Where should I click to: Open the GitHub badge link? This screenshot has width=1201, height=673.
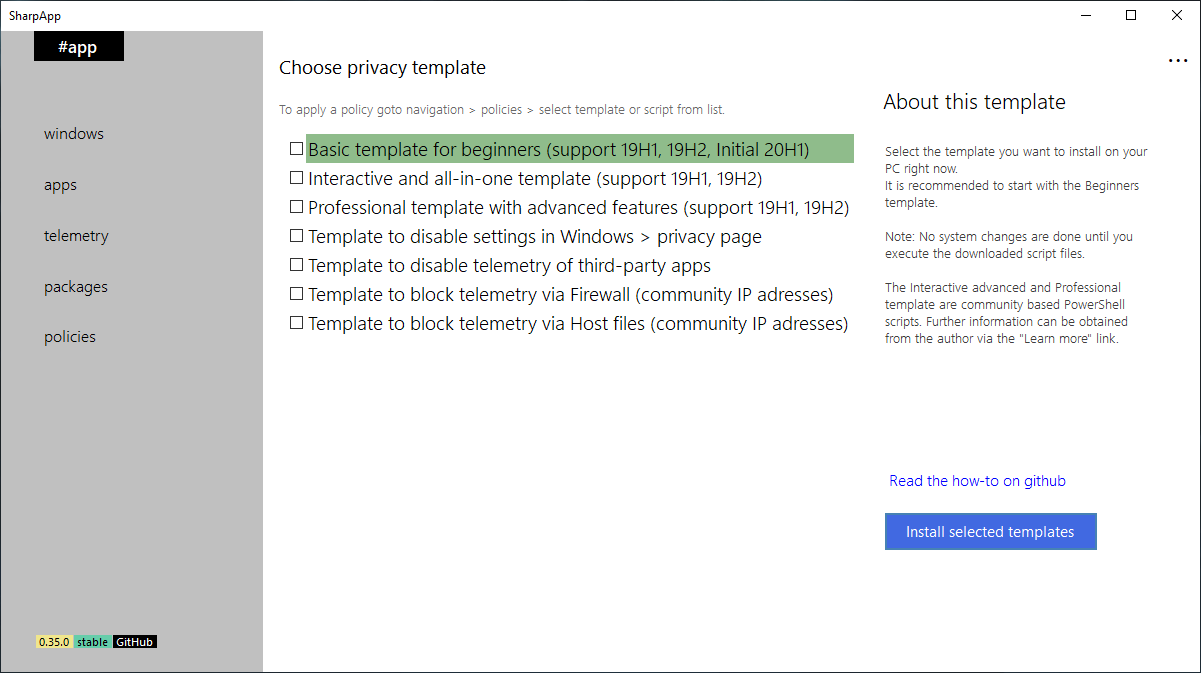(134, 642)
